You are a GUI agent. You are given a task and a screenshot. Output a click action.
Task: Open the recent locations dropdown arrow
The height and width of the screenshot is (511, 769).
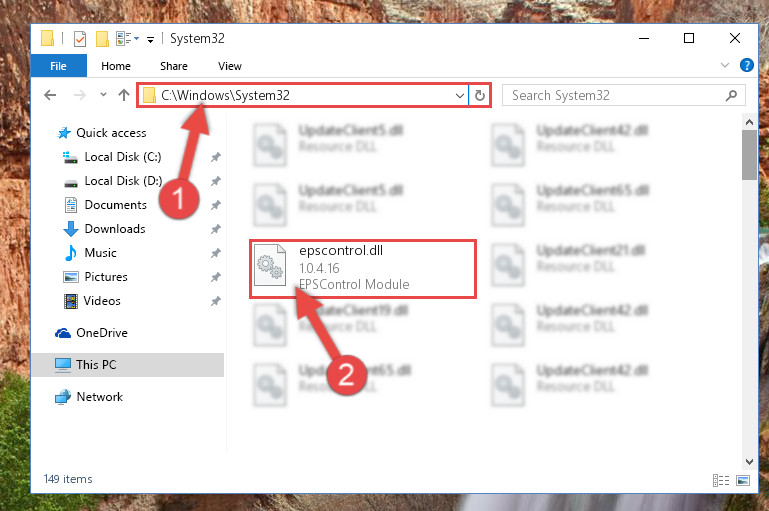[103, 94]
